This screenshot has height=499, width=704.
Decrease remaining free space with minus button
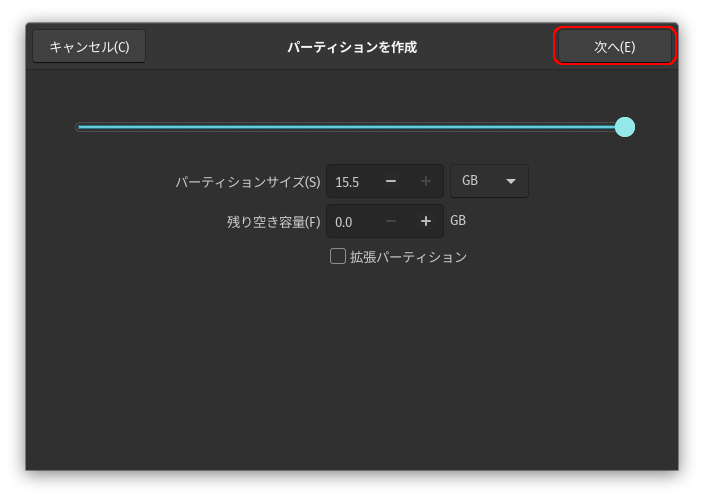point(391,221)
